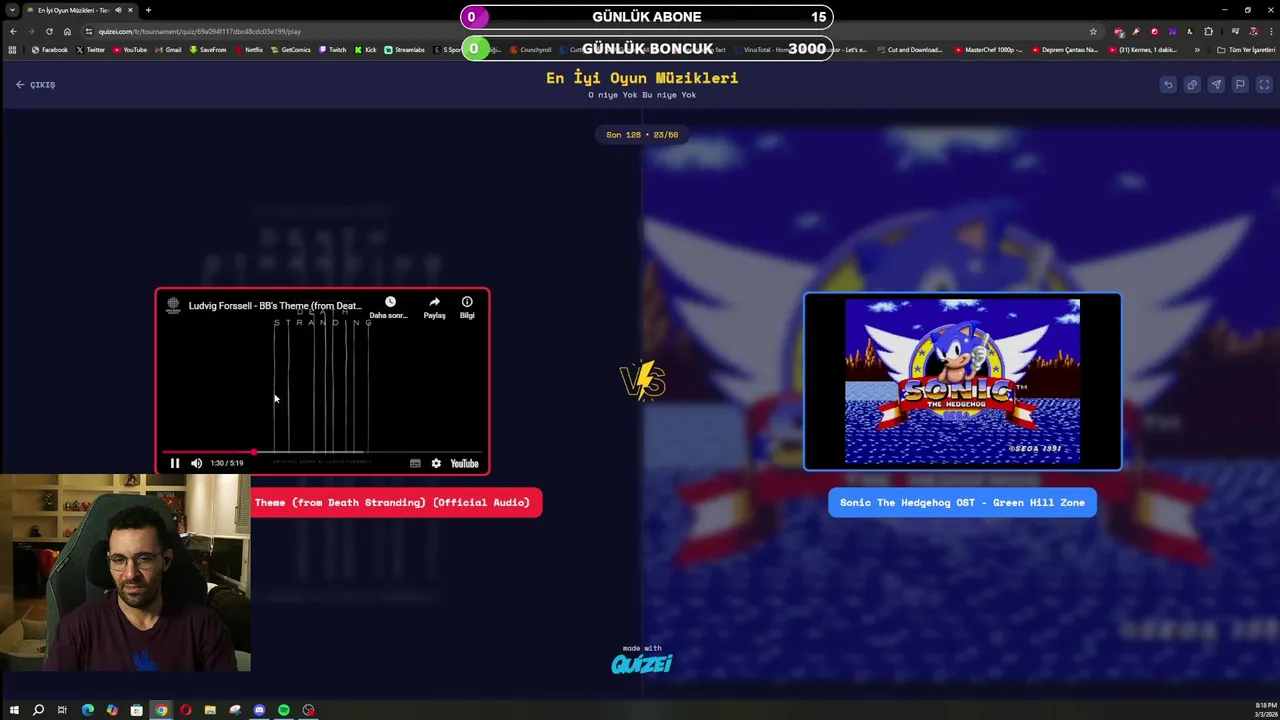This screenshot has width=1280, height=720.
Task: Open the Streamlabs bookmark
Action: (405, 50)
